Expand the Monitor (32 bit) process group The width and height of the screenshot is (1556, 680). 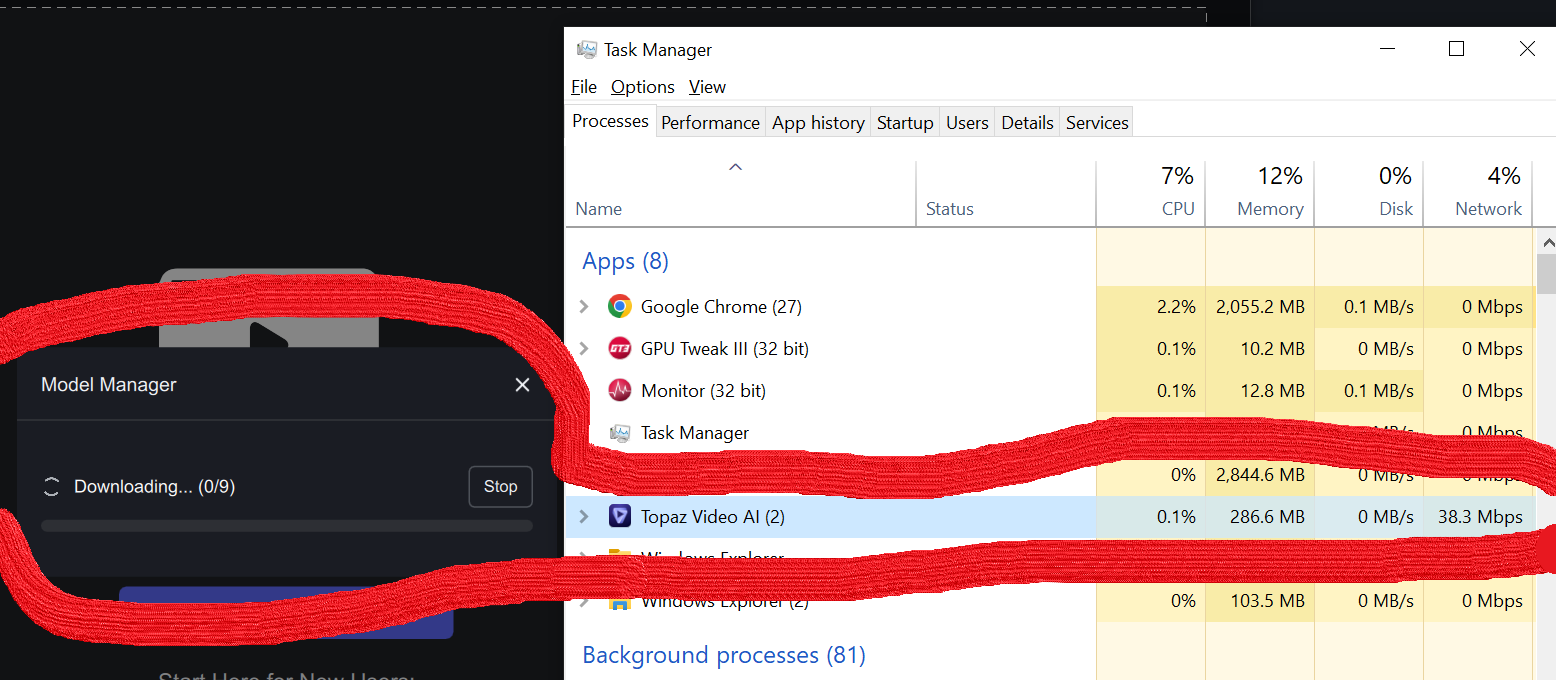[585, 391]
